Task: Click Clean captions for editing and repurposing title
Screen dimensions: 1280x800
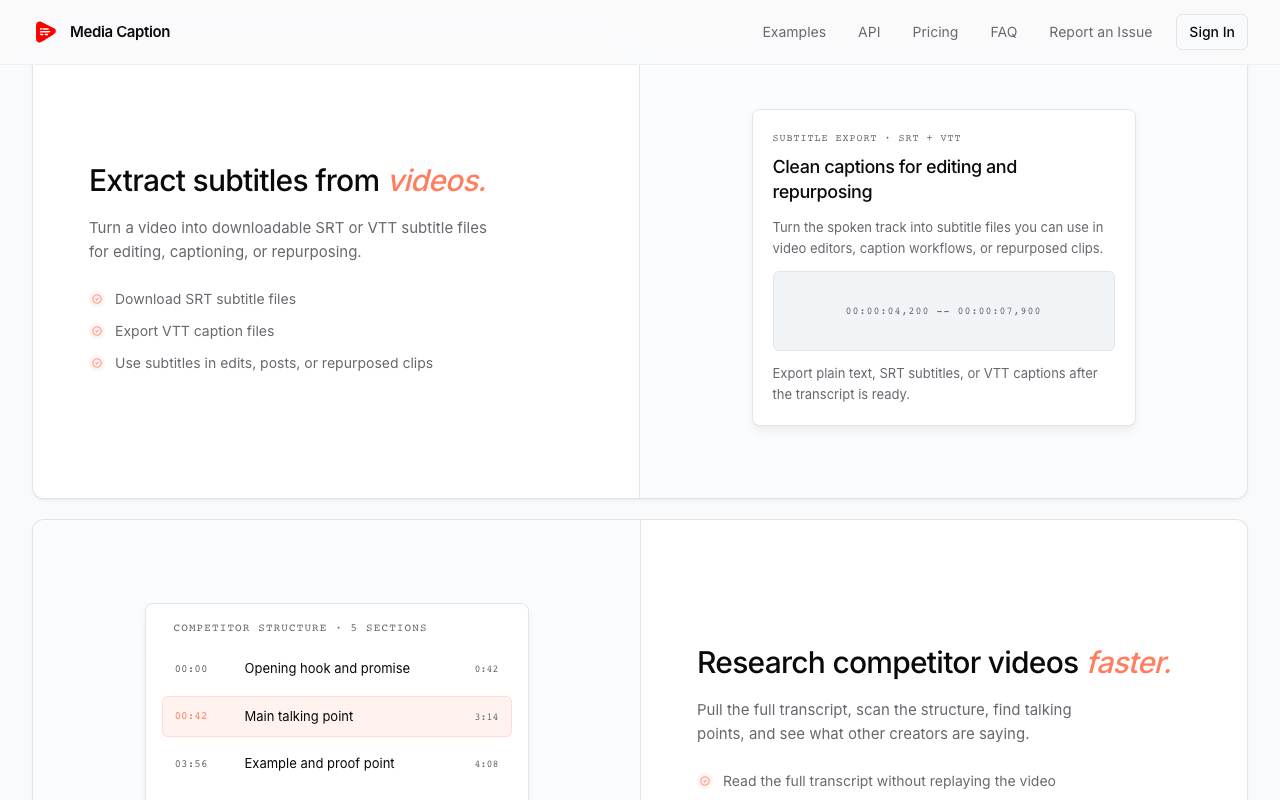Action: (x=895, y=179)
